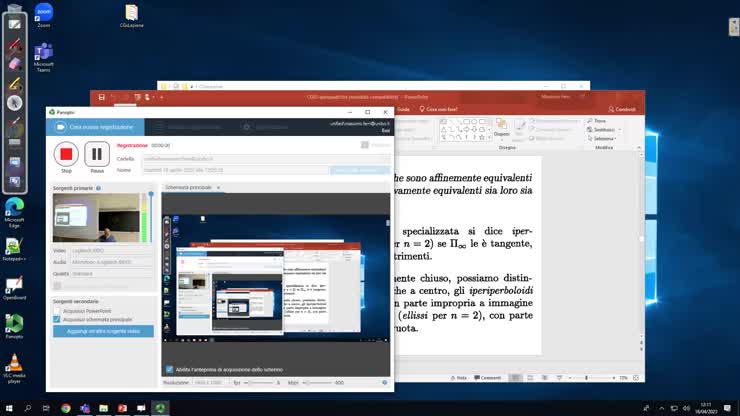Pause the Panopto recording

pyautogui.click(x=97, y=154)
